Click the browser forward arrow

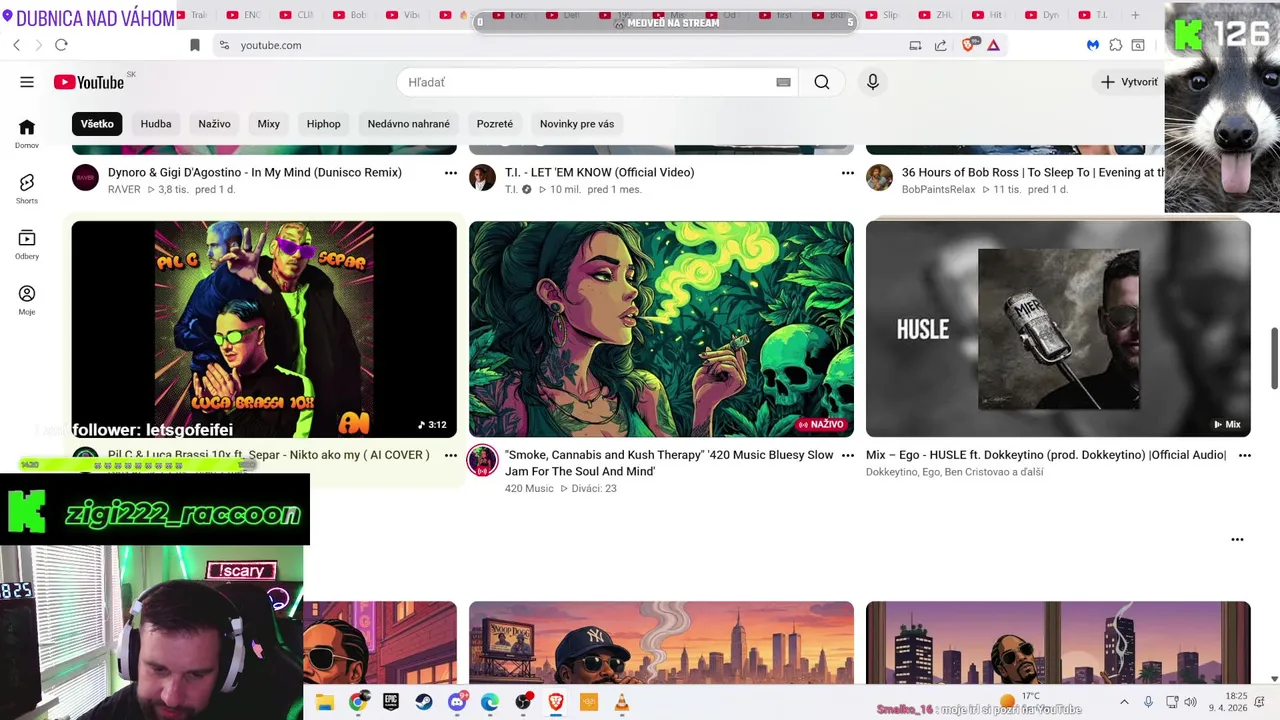[x=38, y=45]
